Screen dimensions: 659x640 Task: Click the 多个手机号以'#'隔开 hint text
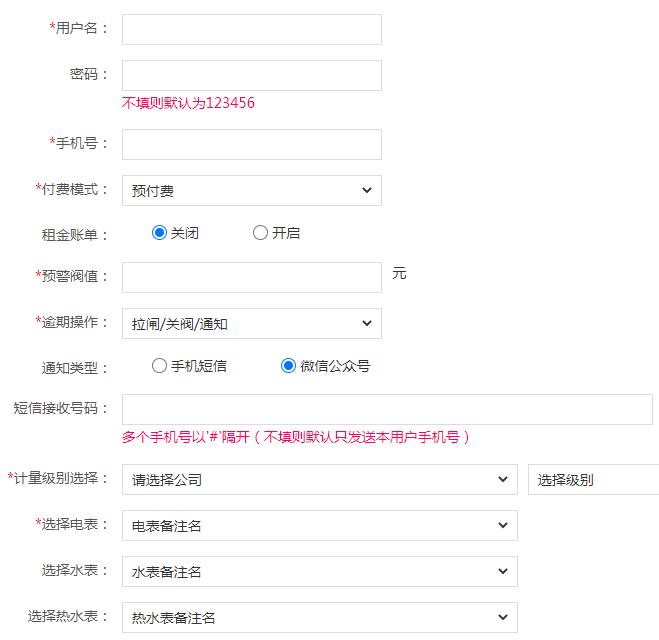pyautogui.click(x=295, y=437)
